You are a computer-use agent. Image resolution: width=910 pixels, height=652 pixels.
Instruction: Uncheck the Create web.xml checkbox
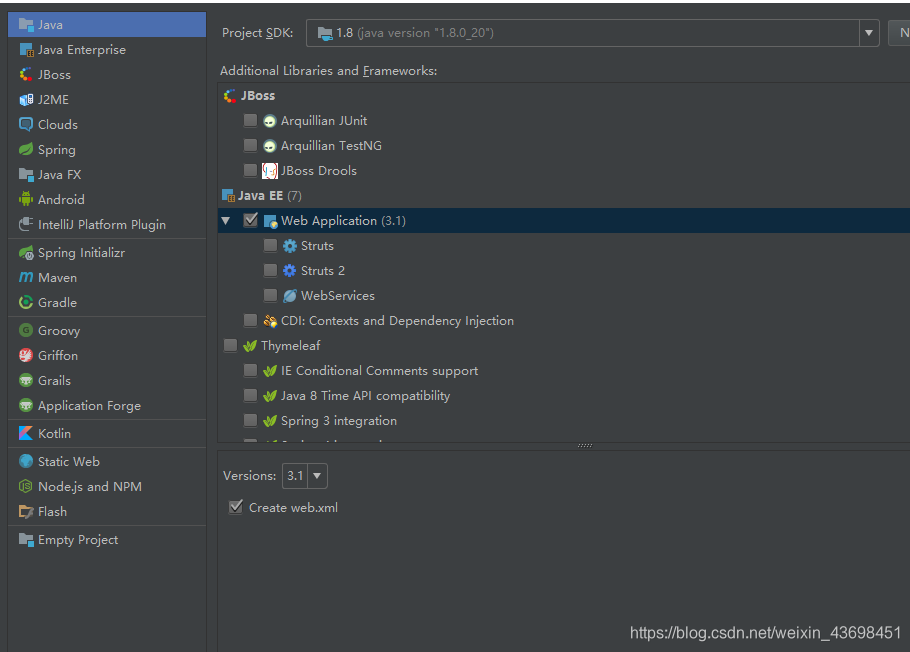point(236,507)
